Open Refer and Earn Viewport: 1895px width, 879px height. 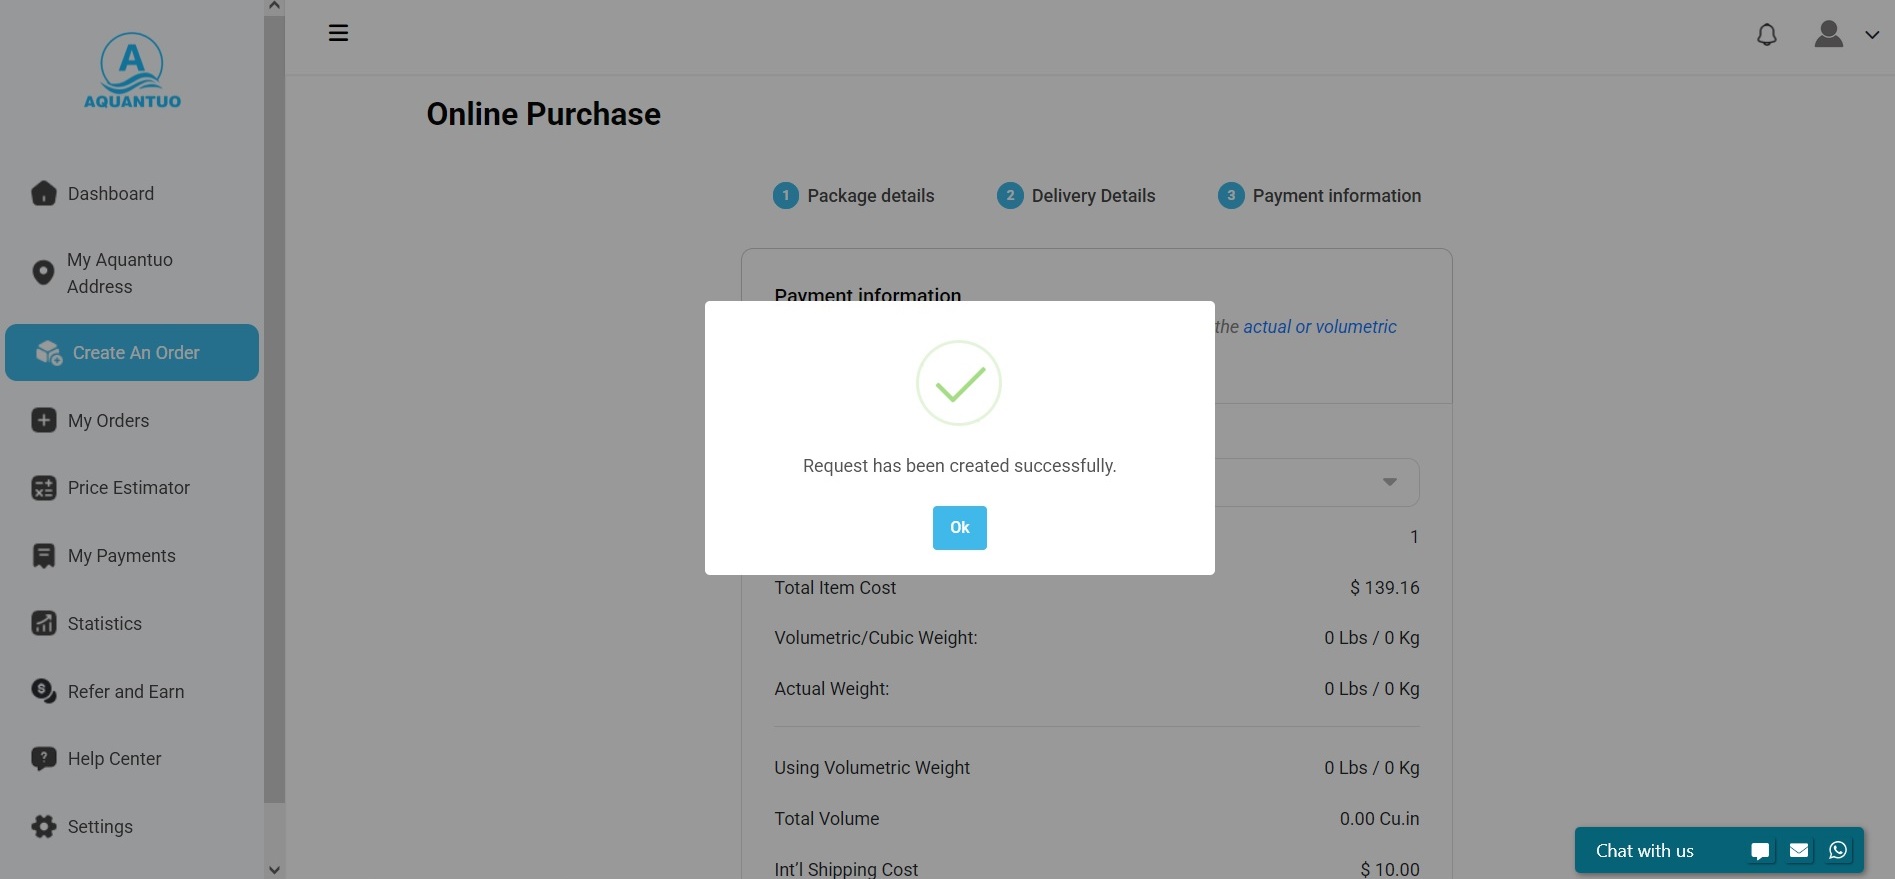[126, 692]
